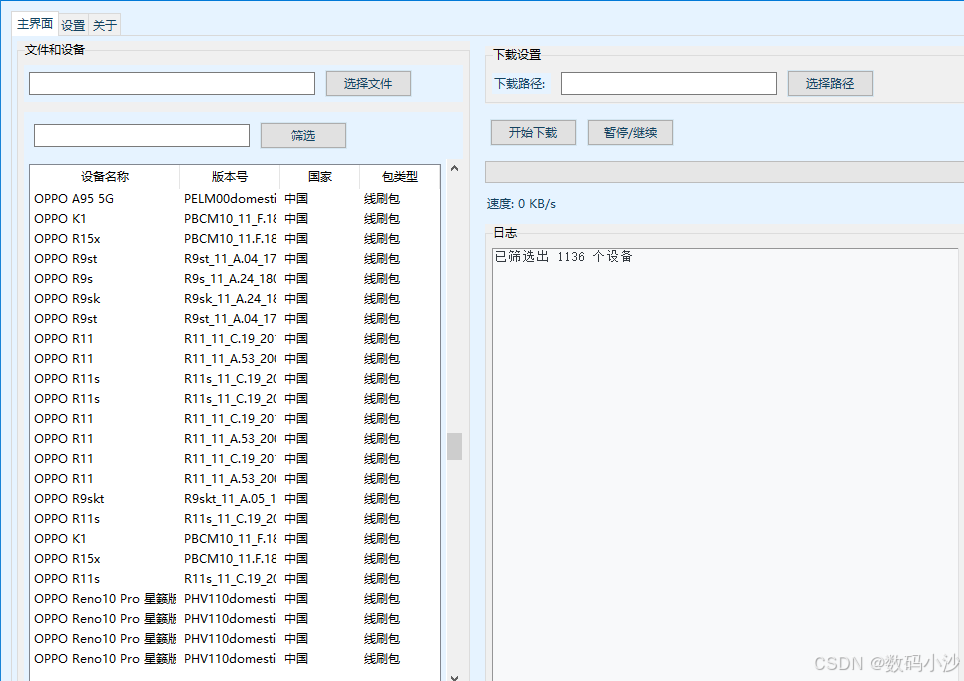964x681 pixels.
Task: Sort by 国家 column header
Action: tap(320, 177)
